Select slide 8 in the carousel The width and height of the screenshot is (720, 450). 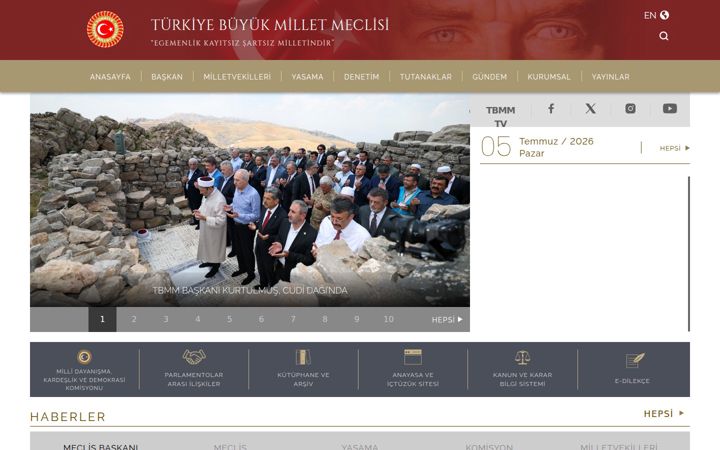tap(325, 319)
